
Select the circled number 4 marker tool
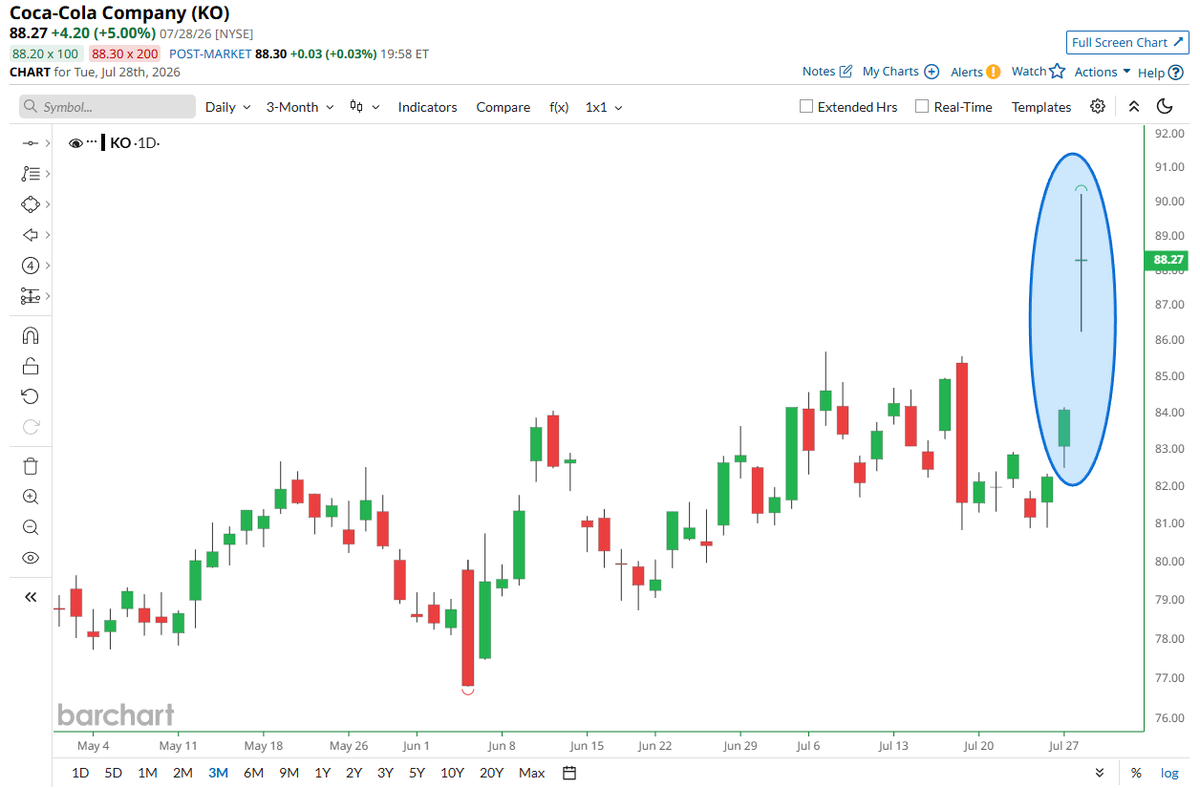pyautogui.click(x=29, y=265)
